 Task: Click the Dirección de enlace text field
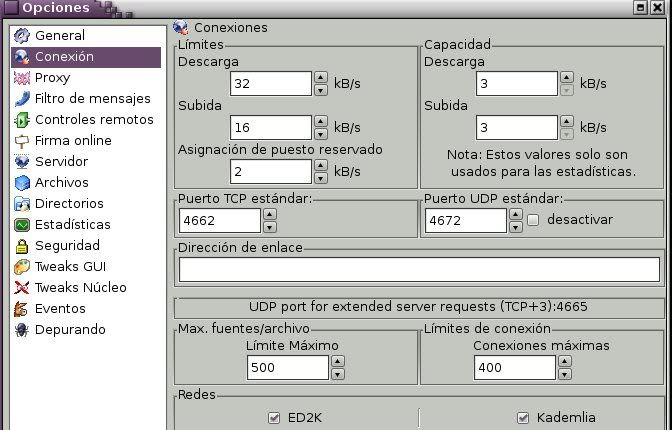click(x=419, y=269)
